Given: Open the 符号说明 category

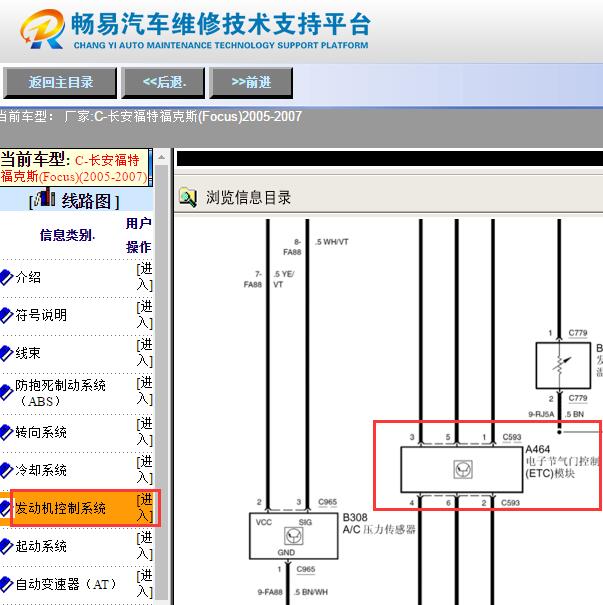Looking at the screenshot, I should (41, 316).
